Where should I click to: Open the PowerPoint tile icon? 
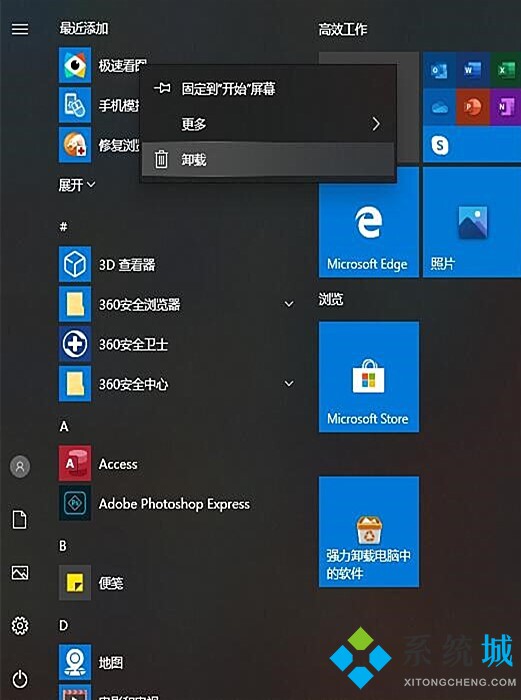473,107
